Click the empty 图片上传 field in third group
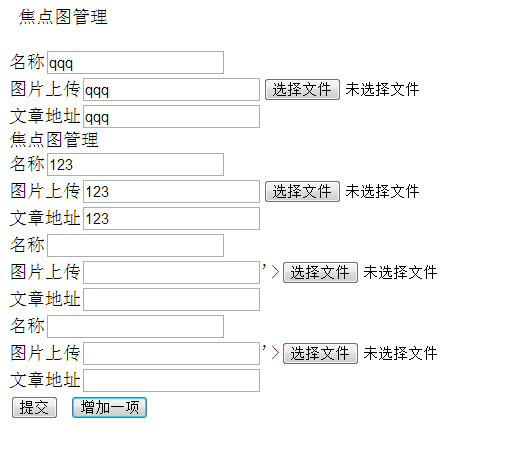The height and width of the screenshot is (471, 508). coord(171,272)
